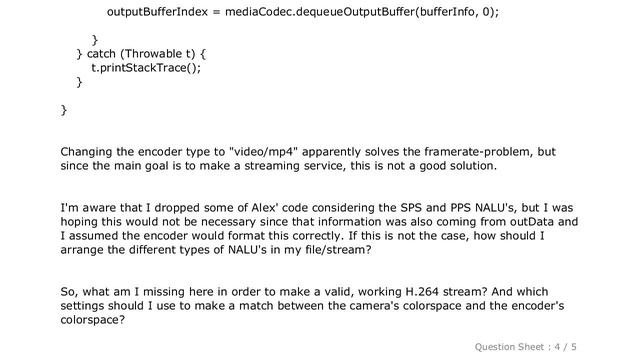Click the 't.printStackTrace();' line
This screenshot has width=640, height=360.
click(x=146, y=68)
